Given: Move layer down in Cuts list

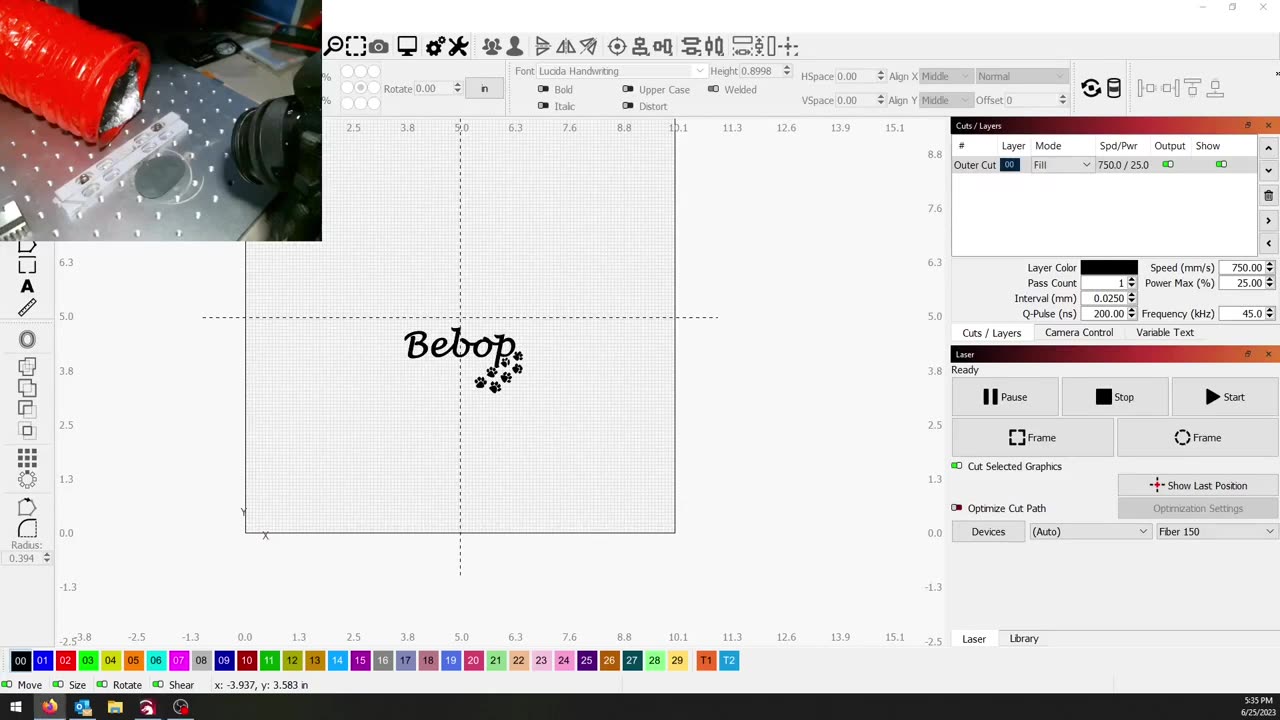Looking at the screenshot, I should pyautogui.click(x=1268, y=170).
